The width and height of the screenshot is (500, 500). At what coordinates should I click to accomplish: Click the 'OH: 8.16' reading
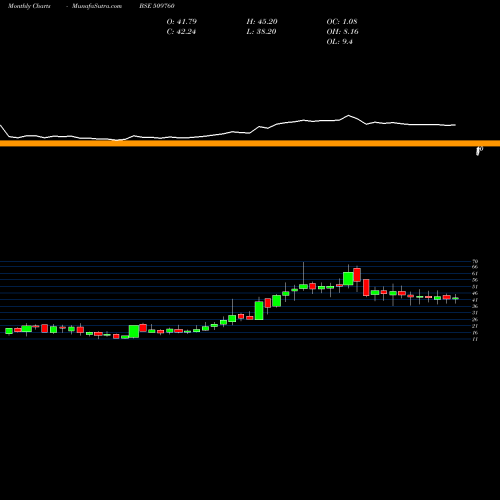(x=342, y=32)
